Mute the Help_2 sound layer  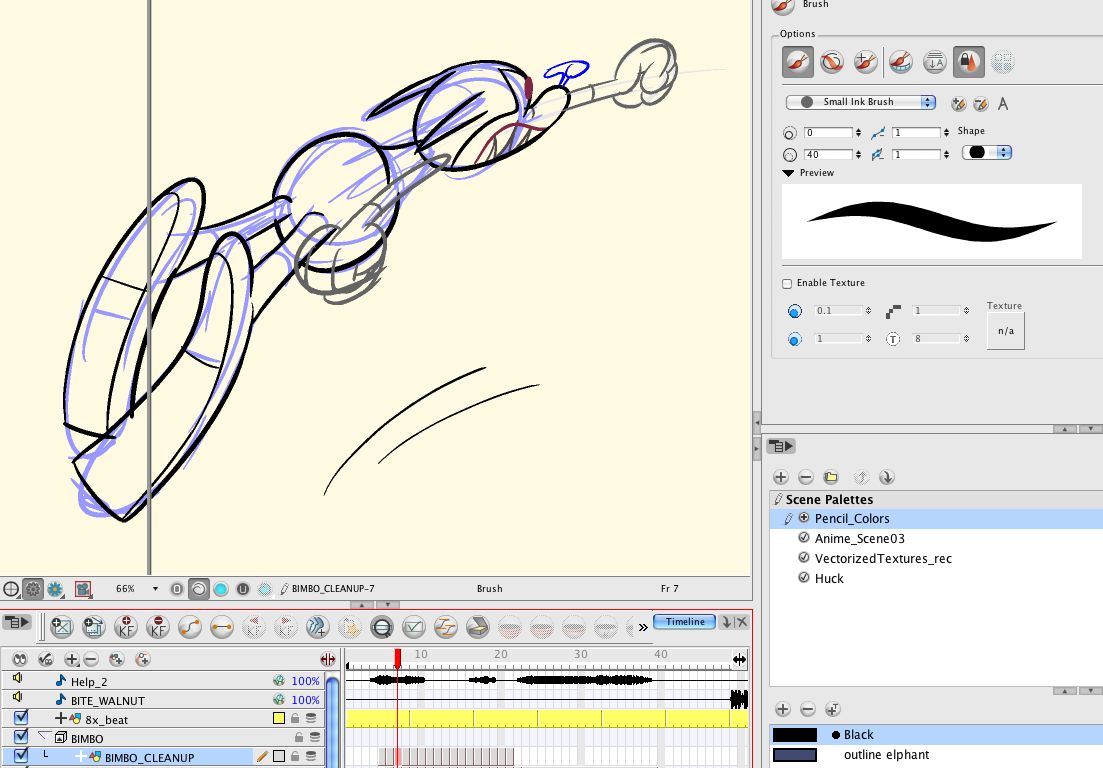[18, 678]
